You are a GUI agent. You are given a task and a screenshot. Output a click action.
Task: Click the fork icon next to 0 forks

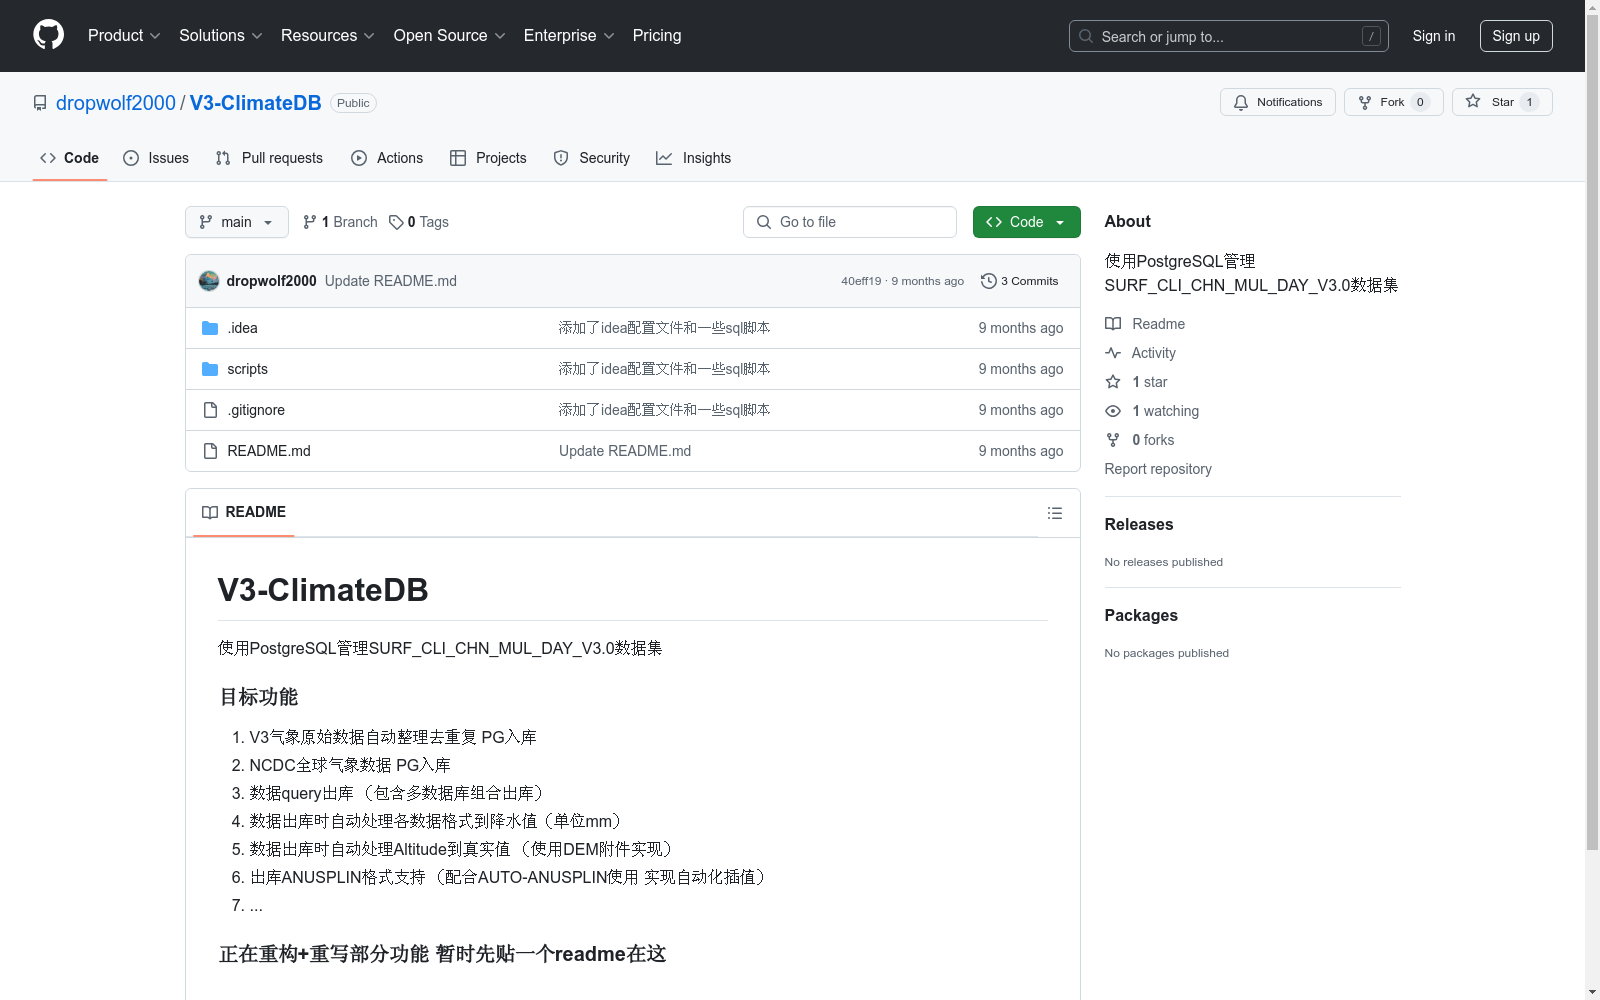tap(1113, 440)
